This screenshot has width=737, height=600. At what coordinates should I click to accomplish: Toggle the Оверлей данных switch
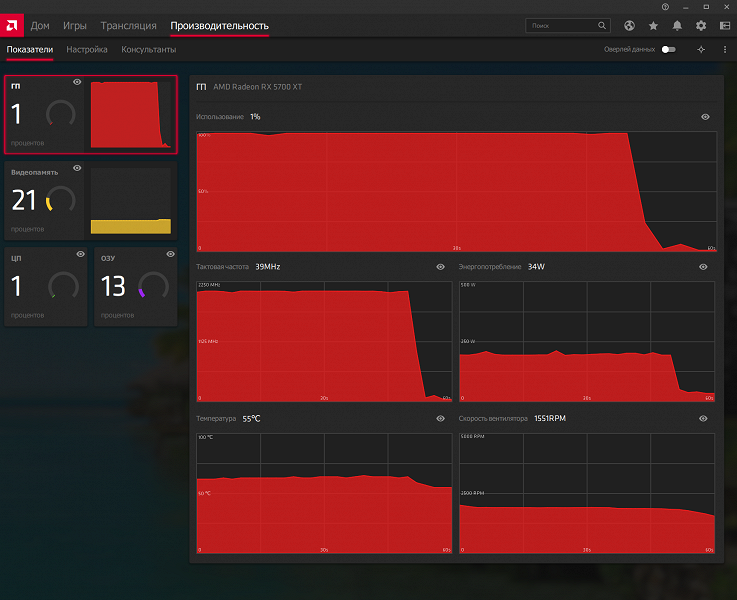tap(668, 49)
